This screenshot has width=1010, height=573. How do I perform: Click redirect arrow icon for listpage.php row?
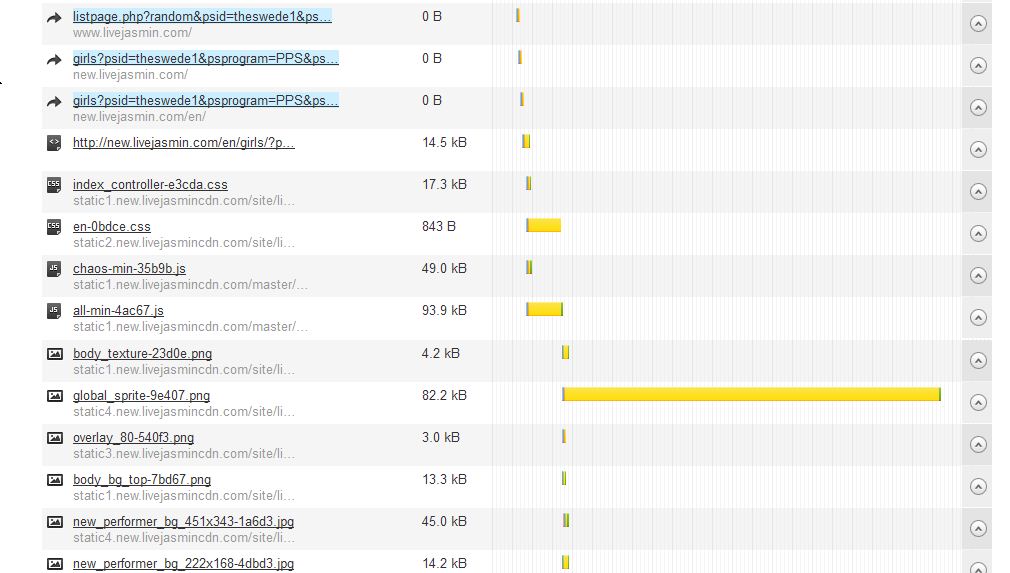coord(54,18)
